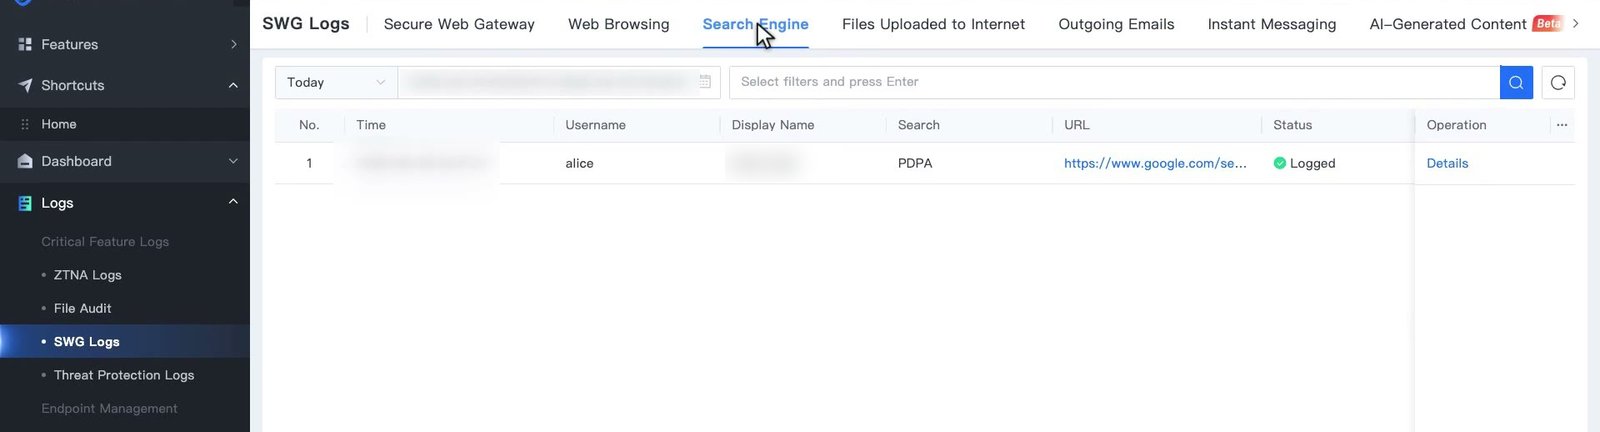Open File Audit in sidebar

[83, 308]
